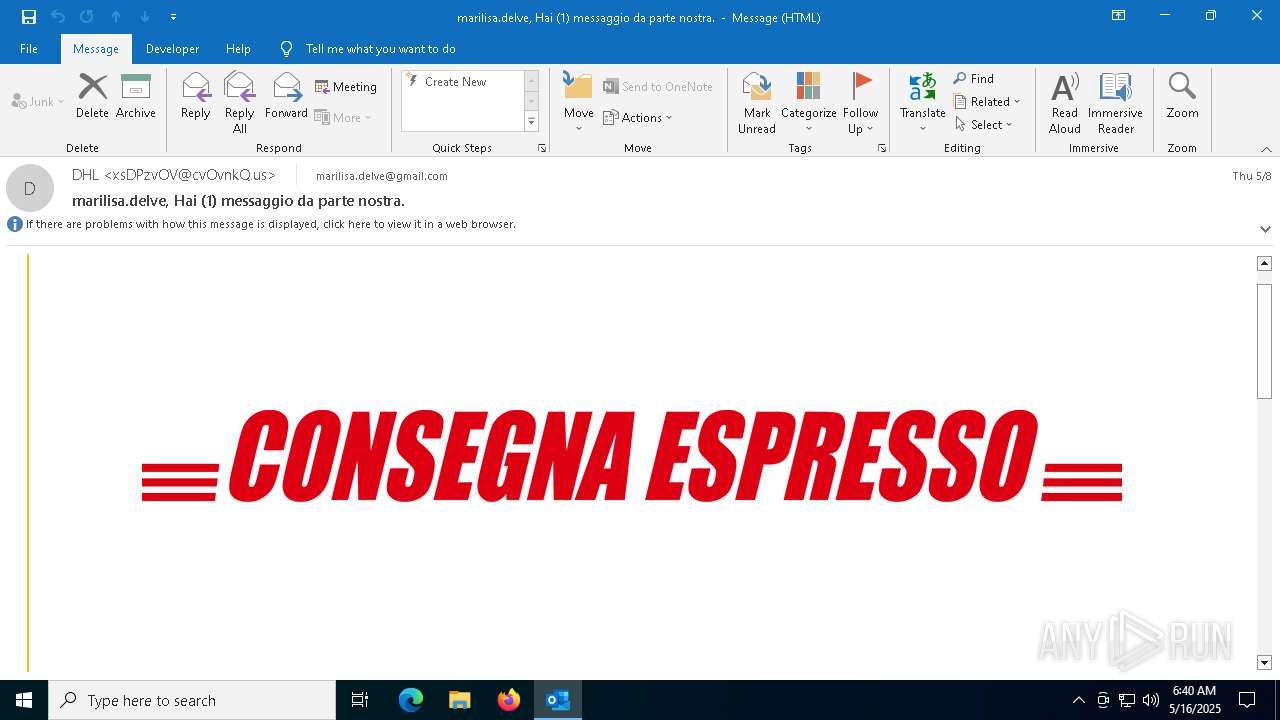This screenshot has width=1280, height=720.
Task: Click Reply All
Action: pyautogui.click(x=240, y=103)
